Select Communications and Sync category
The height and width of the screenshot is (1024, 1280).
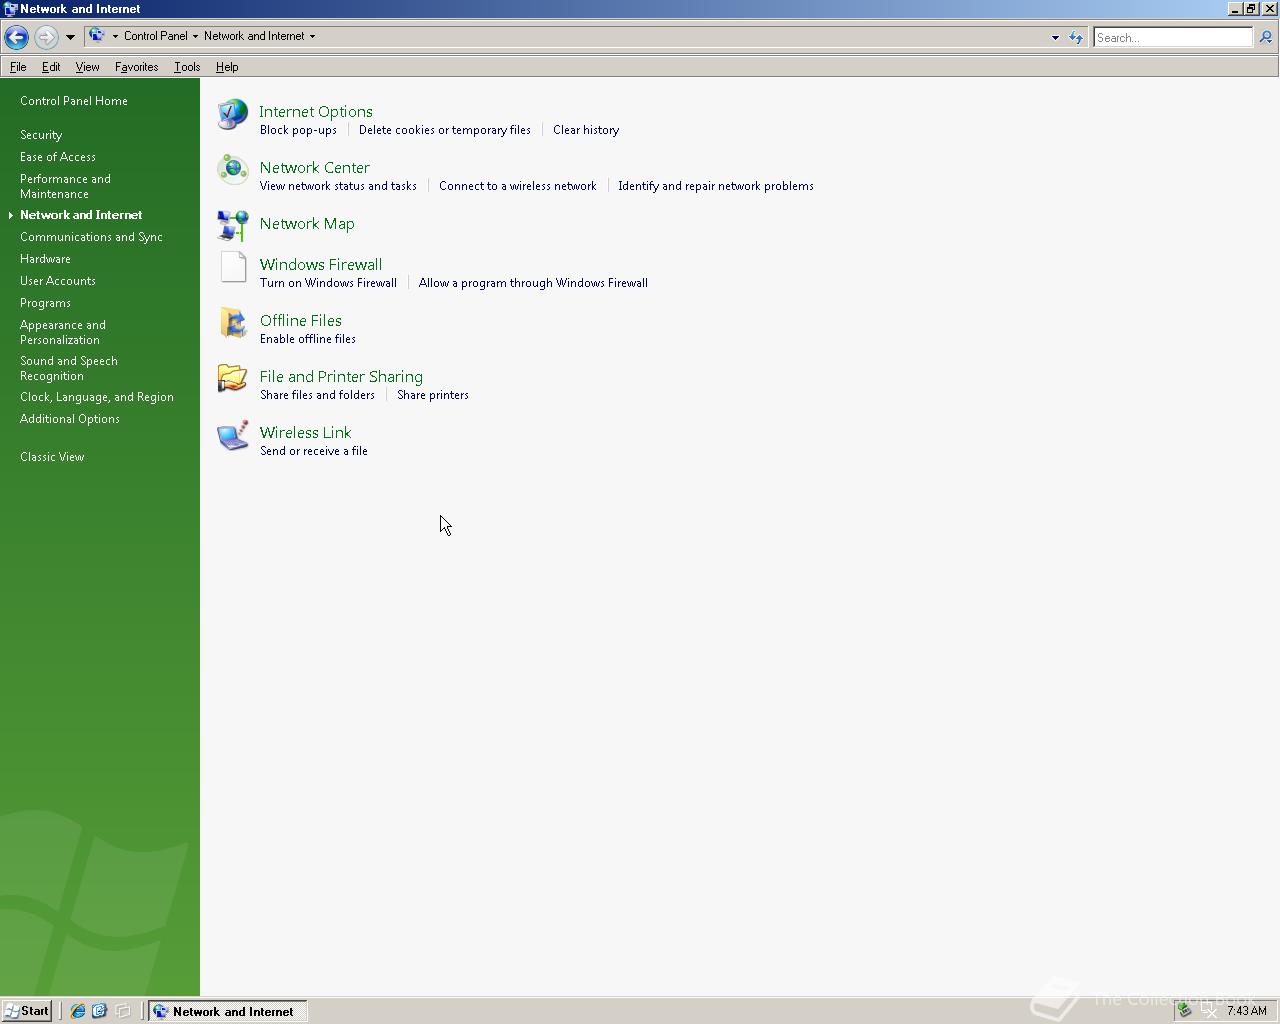91,237
